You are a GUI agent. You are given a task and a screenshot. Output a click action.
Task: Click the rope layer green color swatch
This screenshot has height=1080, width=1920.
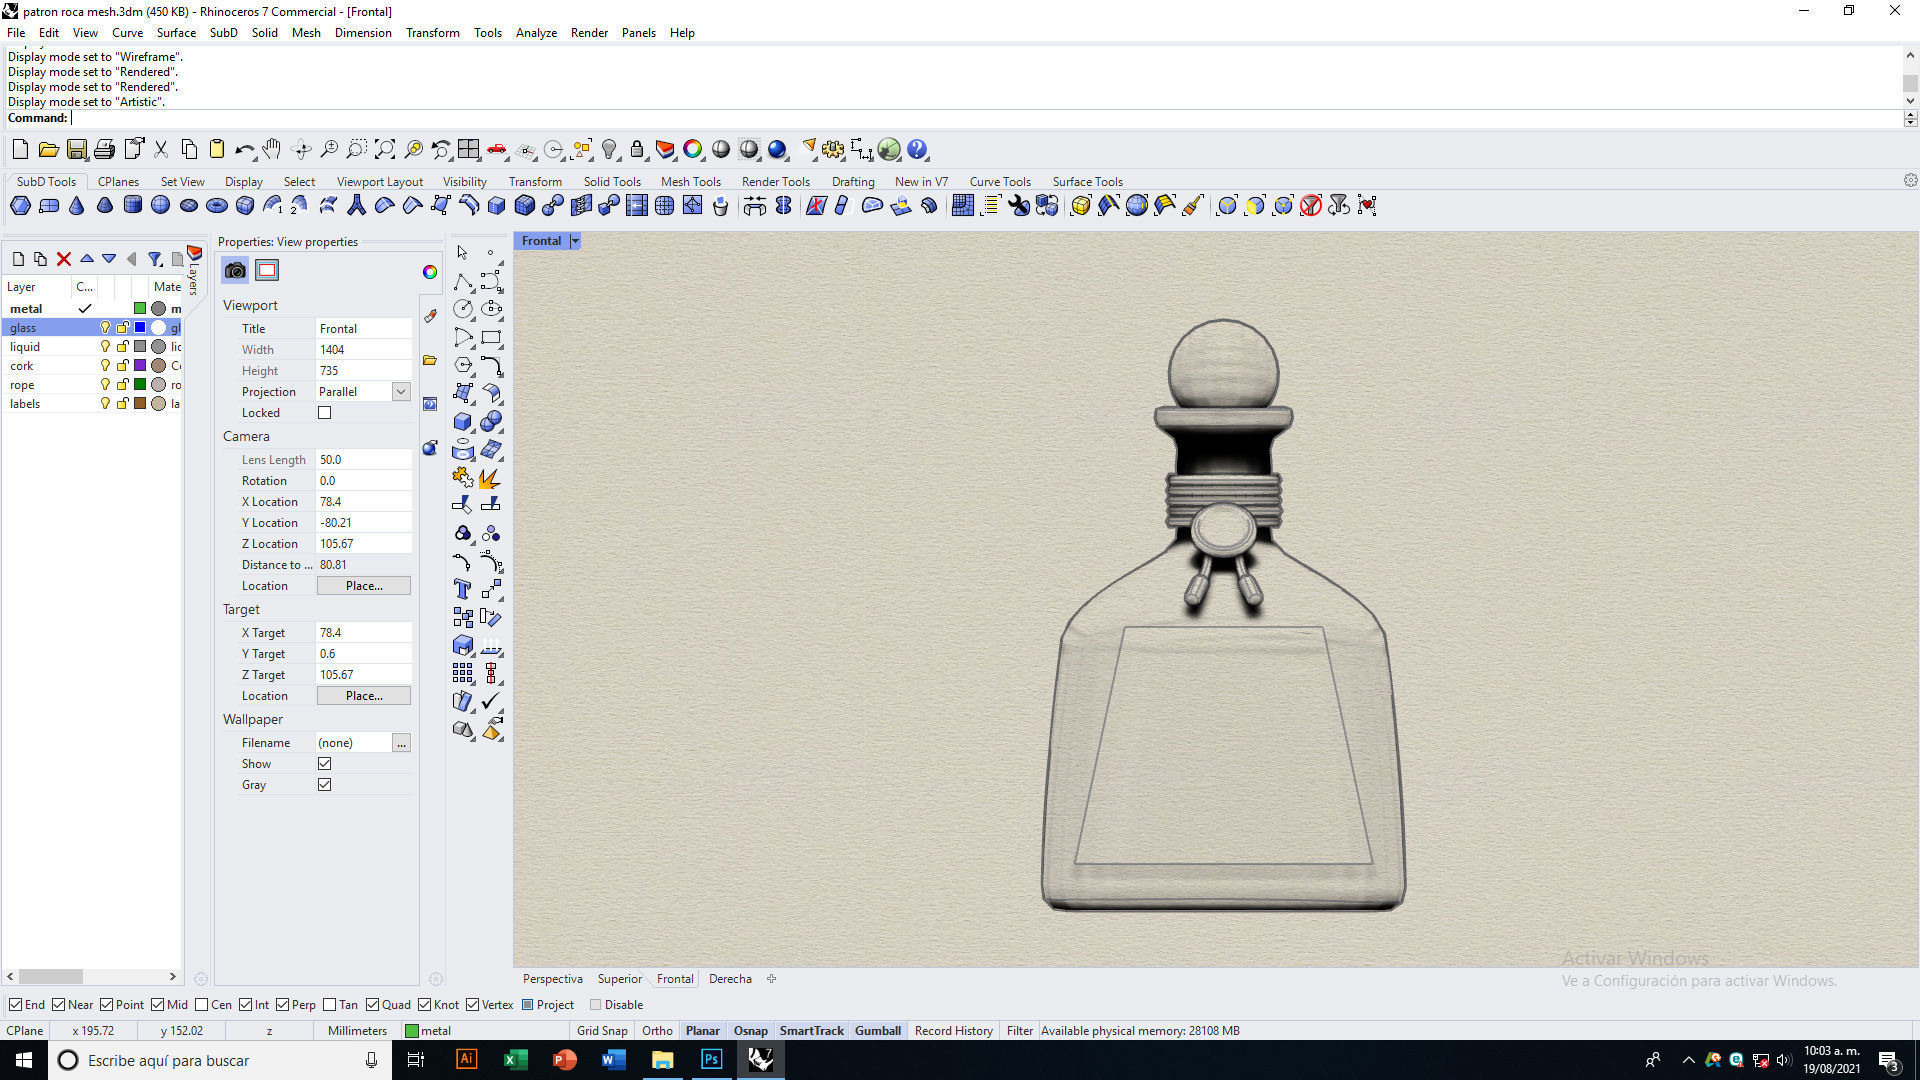(140, 385)
